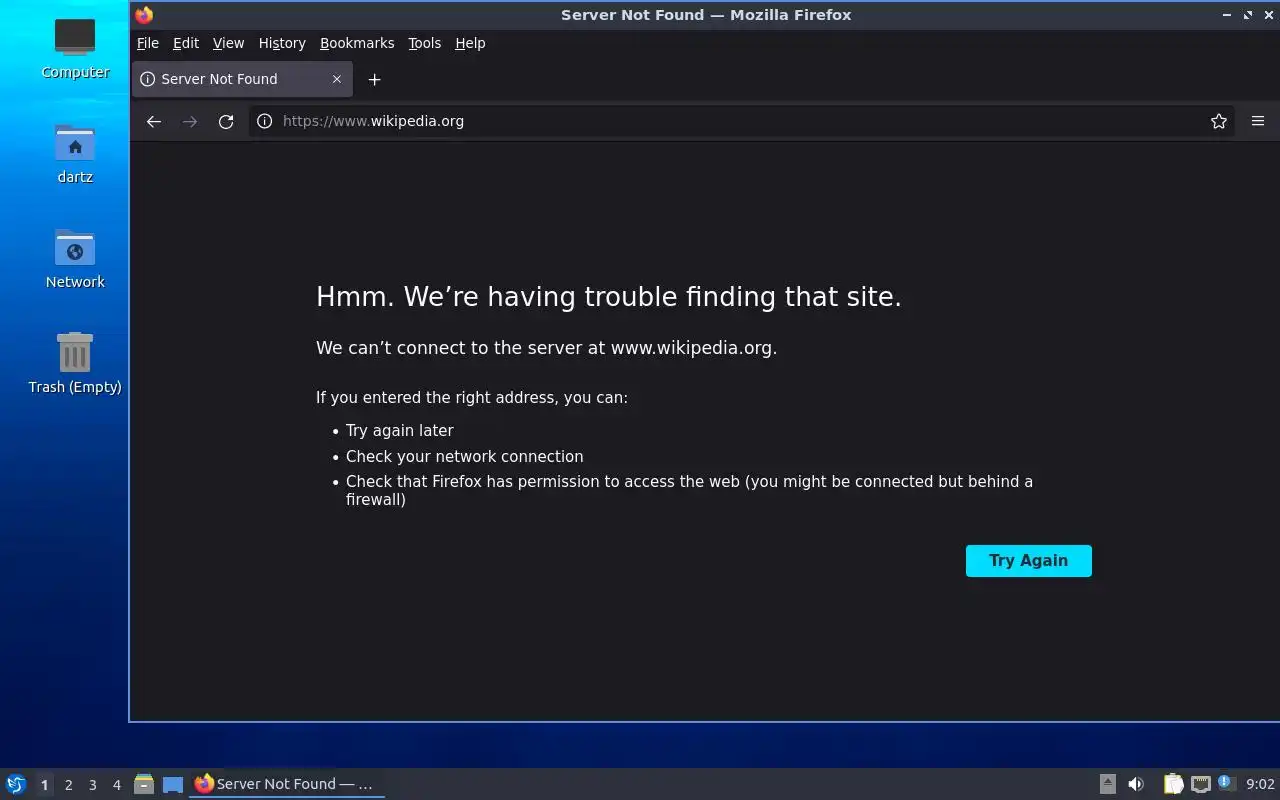
Task: Open site information icon in address bar
Action: coord(264,121)
